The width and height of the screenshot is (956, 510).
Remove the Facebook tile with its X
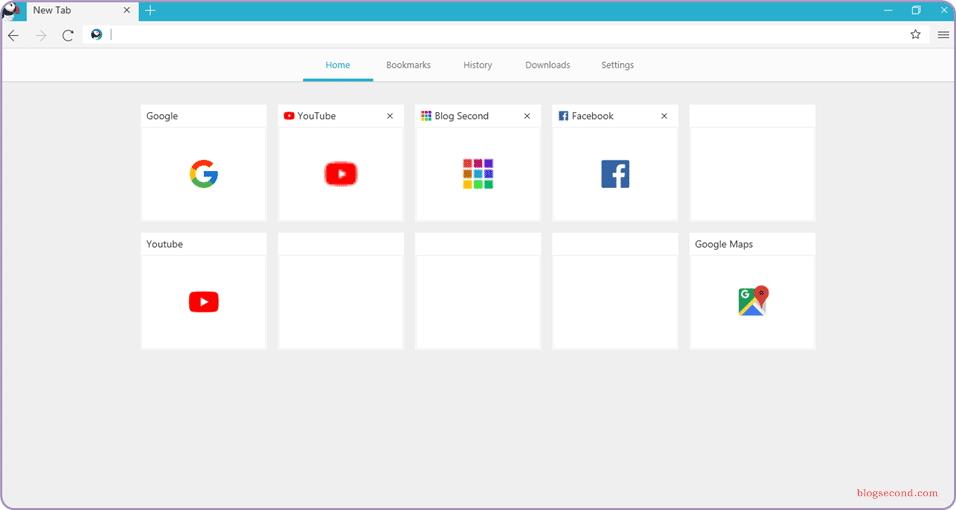pos(665,116)
